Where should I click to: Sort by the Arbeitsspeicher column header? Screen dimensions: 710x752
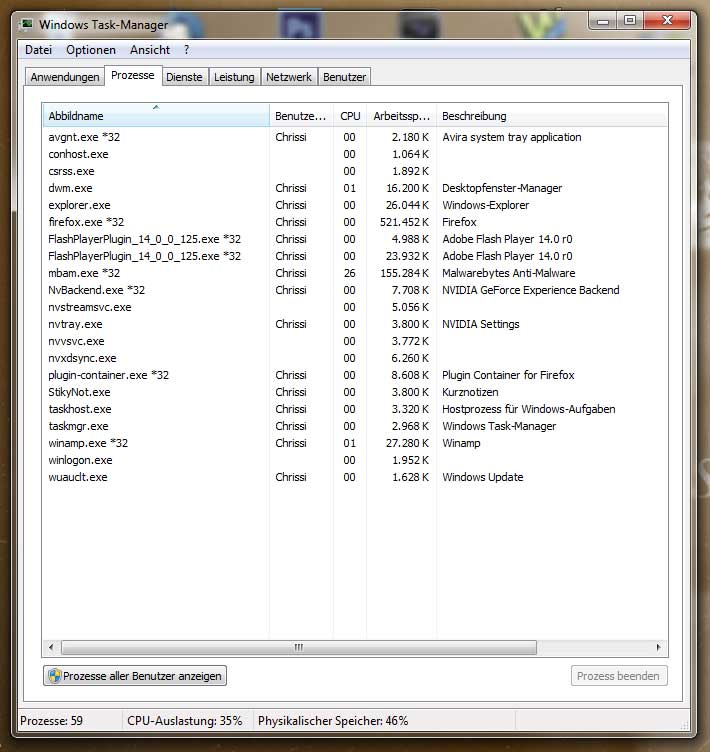point(402,116)
